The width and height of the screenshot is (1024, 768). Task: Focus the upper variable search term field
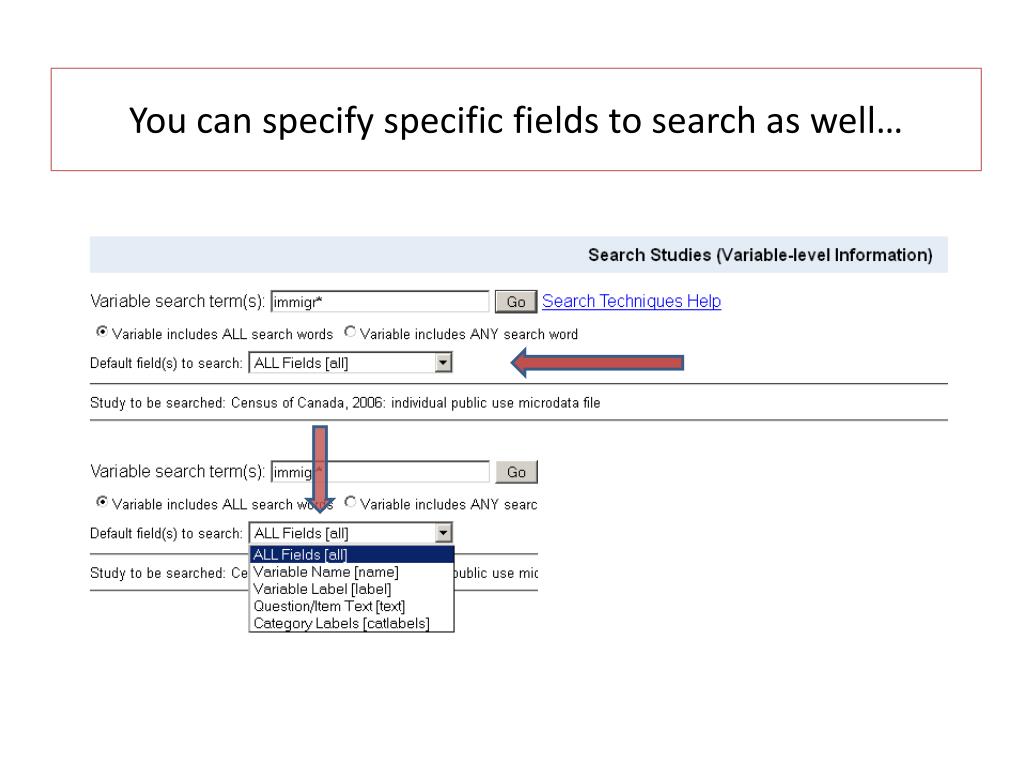tap(380, 302)
